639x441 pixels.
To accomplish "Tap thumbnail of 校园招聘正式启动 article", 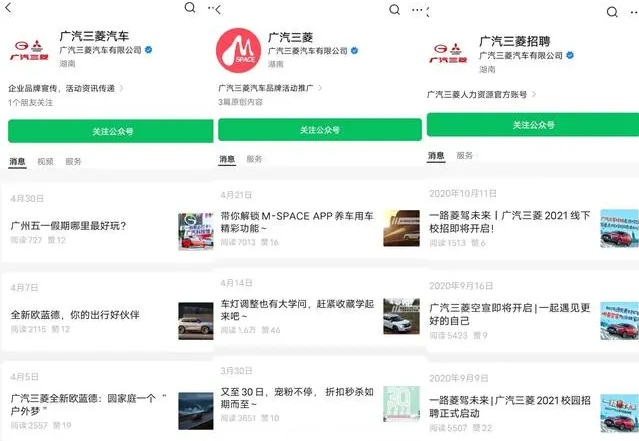I will click(x=619, y=413).
